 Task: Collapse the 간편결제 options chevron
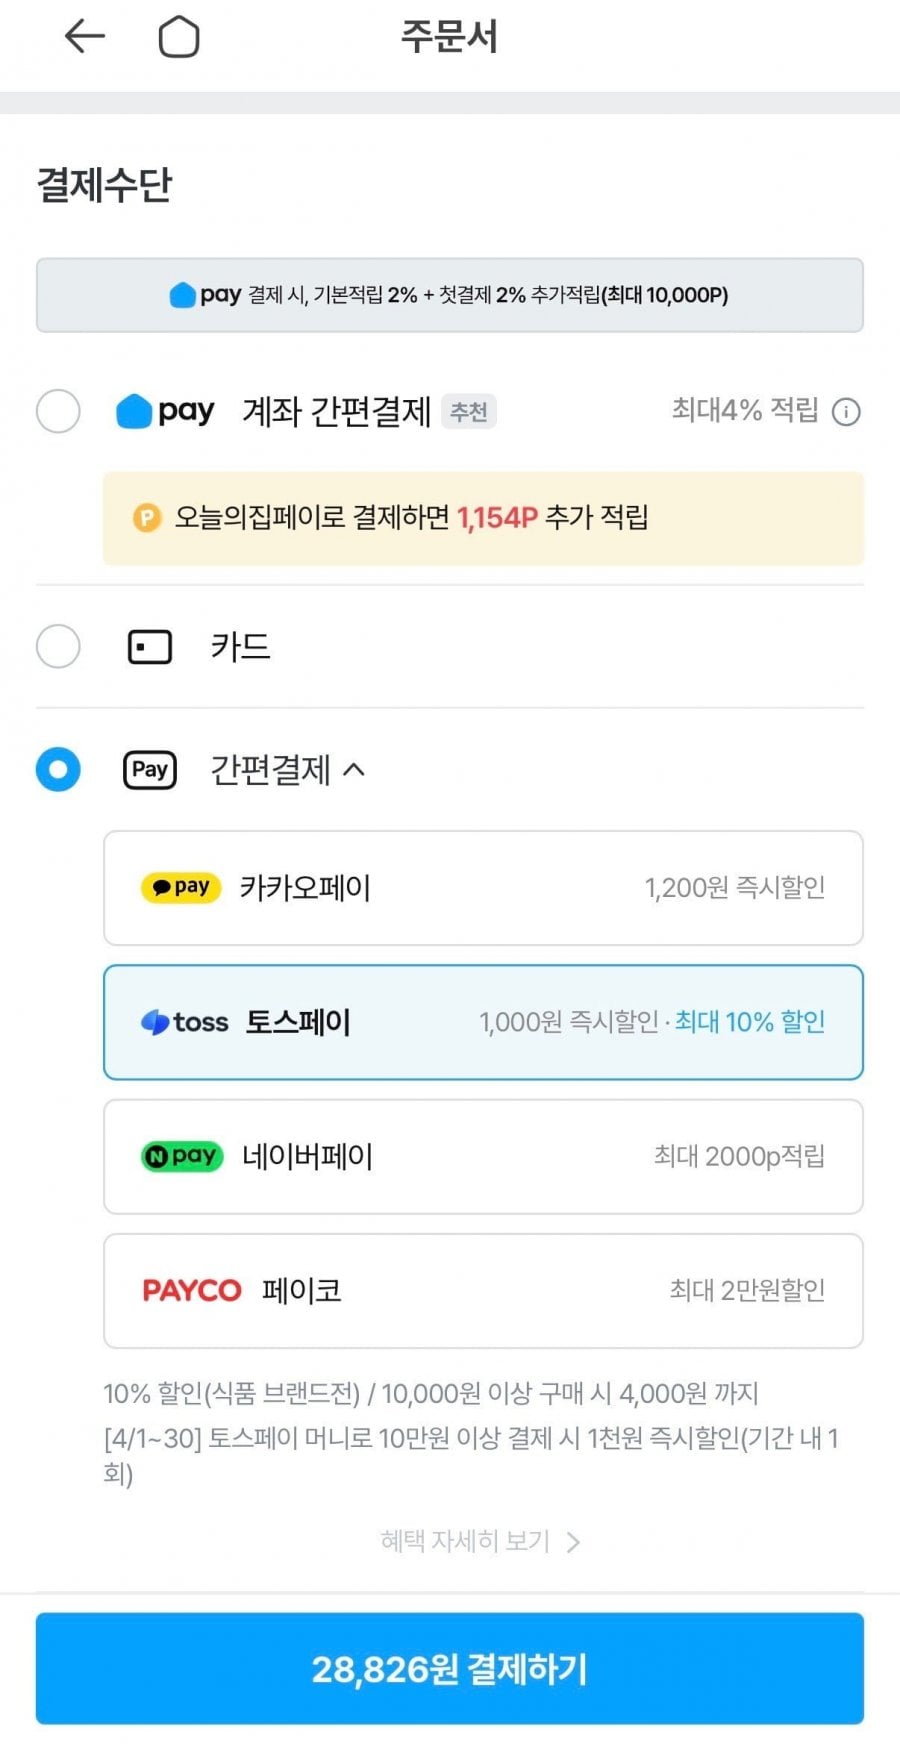(354, 770)
